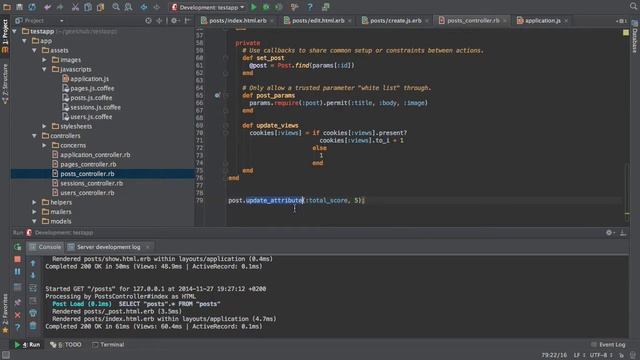Clear console output with the trash icon
The height and width of the screenshot is (360, 640).
coord(33,326)
